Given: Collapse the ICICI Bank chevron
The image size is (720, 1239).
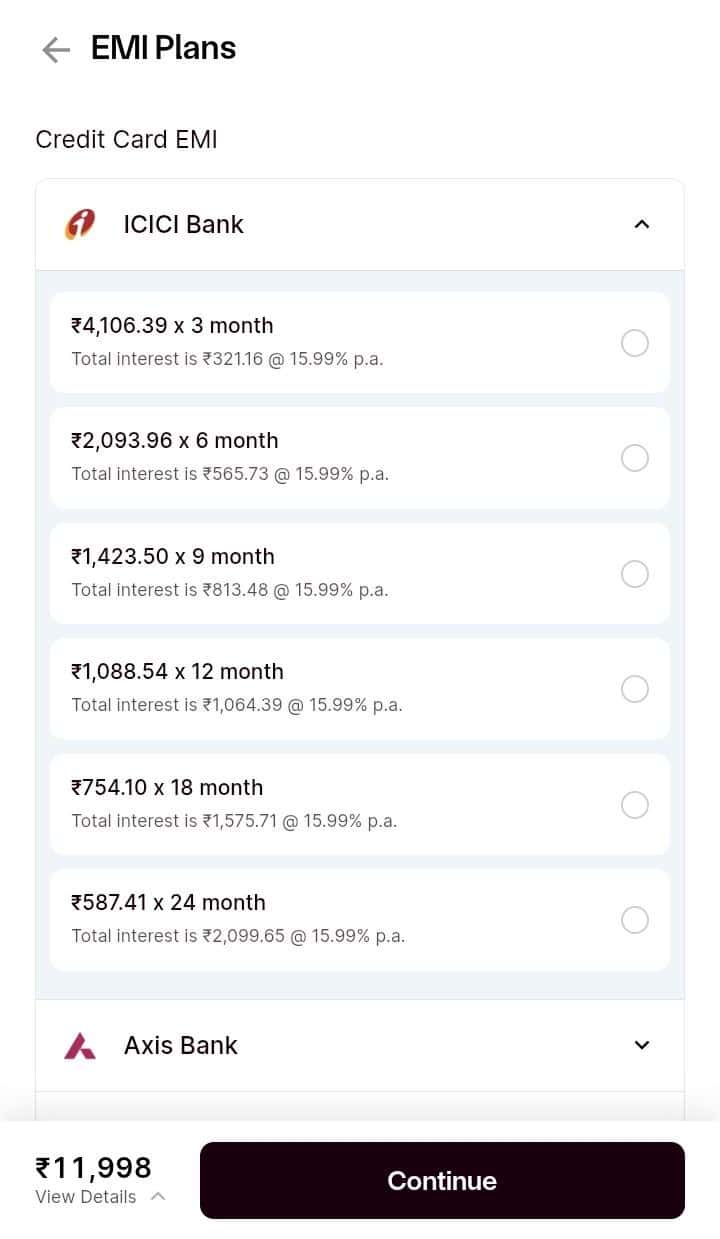Looking at the screenshot, I should (642, 224).
